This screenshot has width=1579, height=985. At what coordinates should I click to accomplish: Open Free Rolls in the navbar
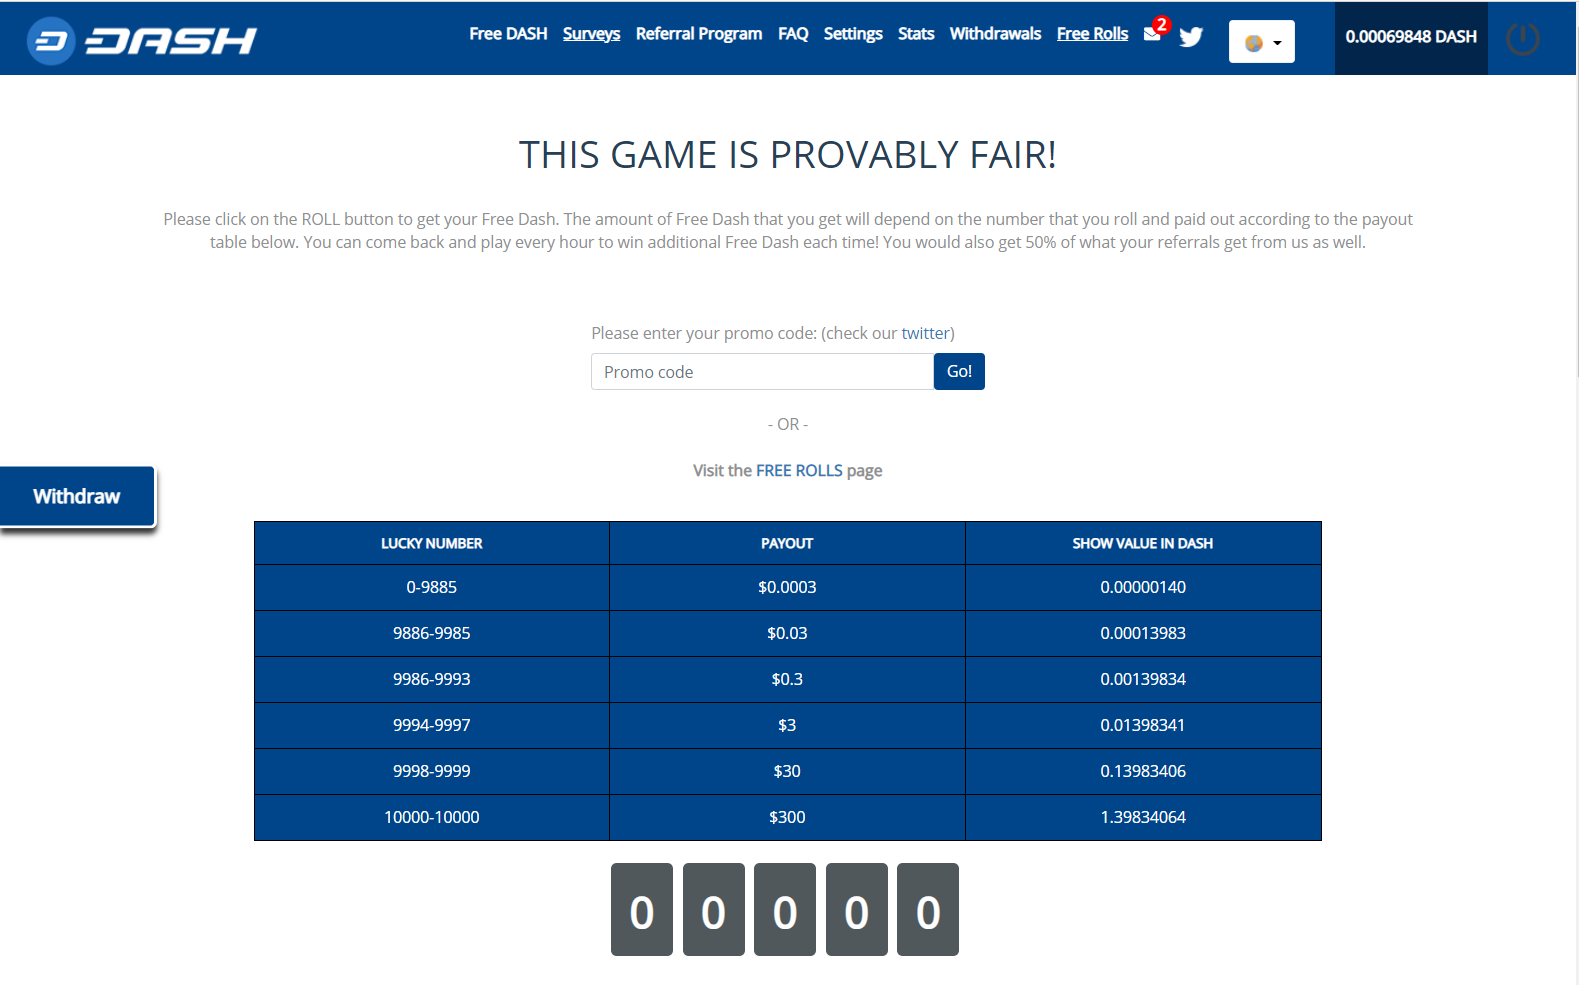(1092, 34)
